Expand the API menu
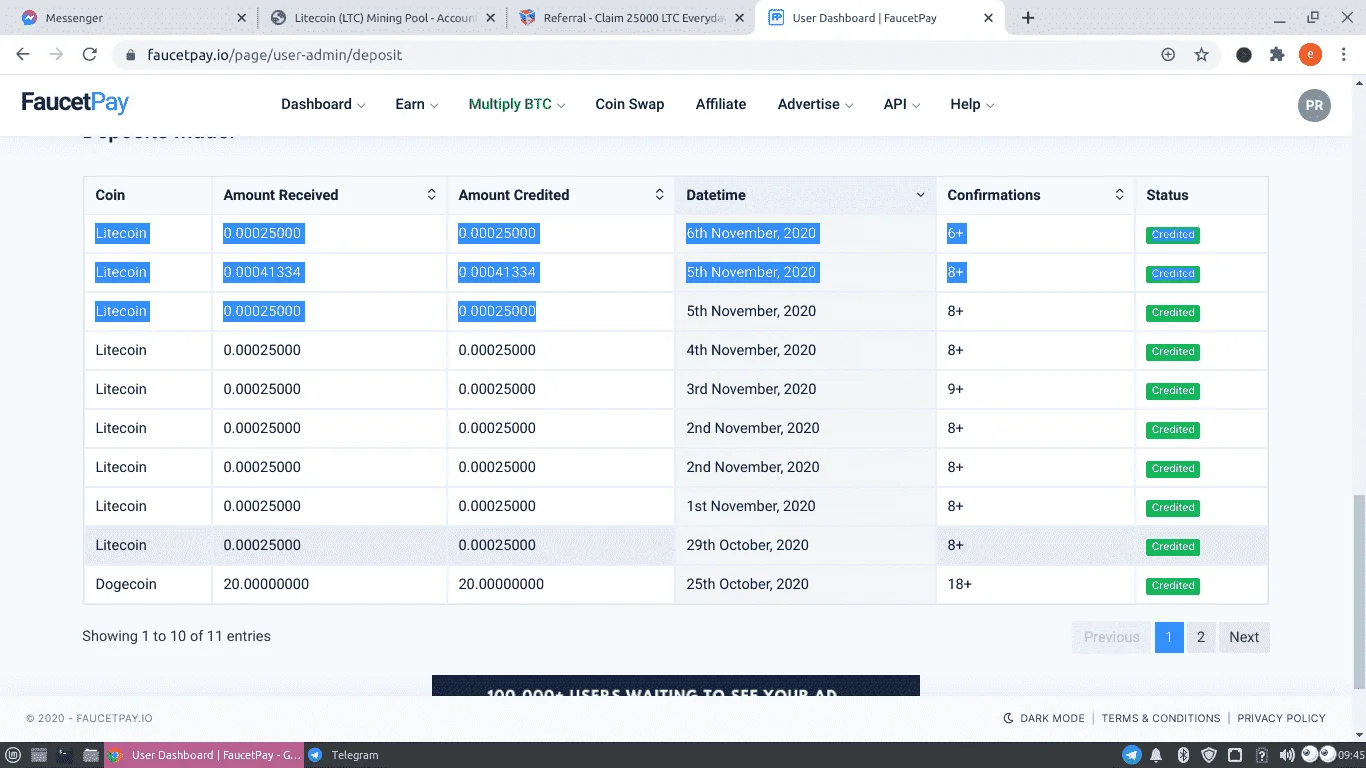This screenshot has width=1366, height=768. point(902,104)
